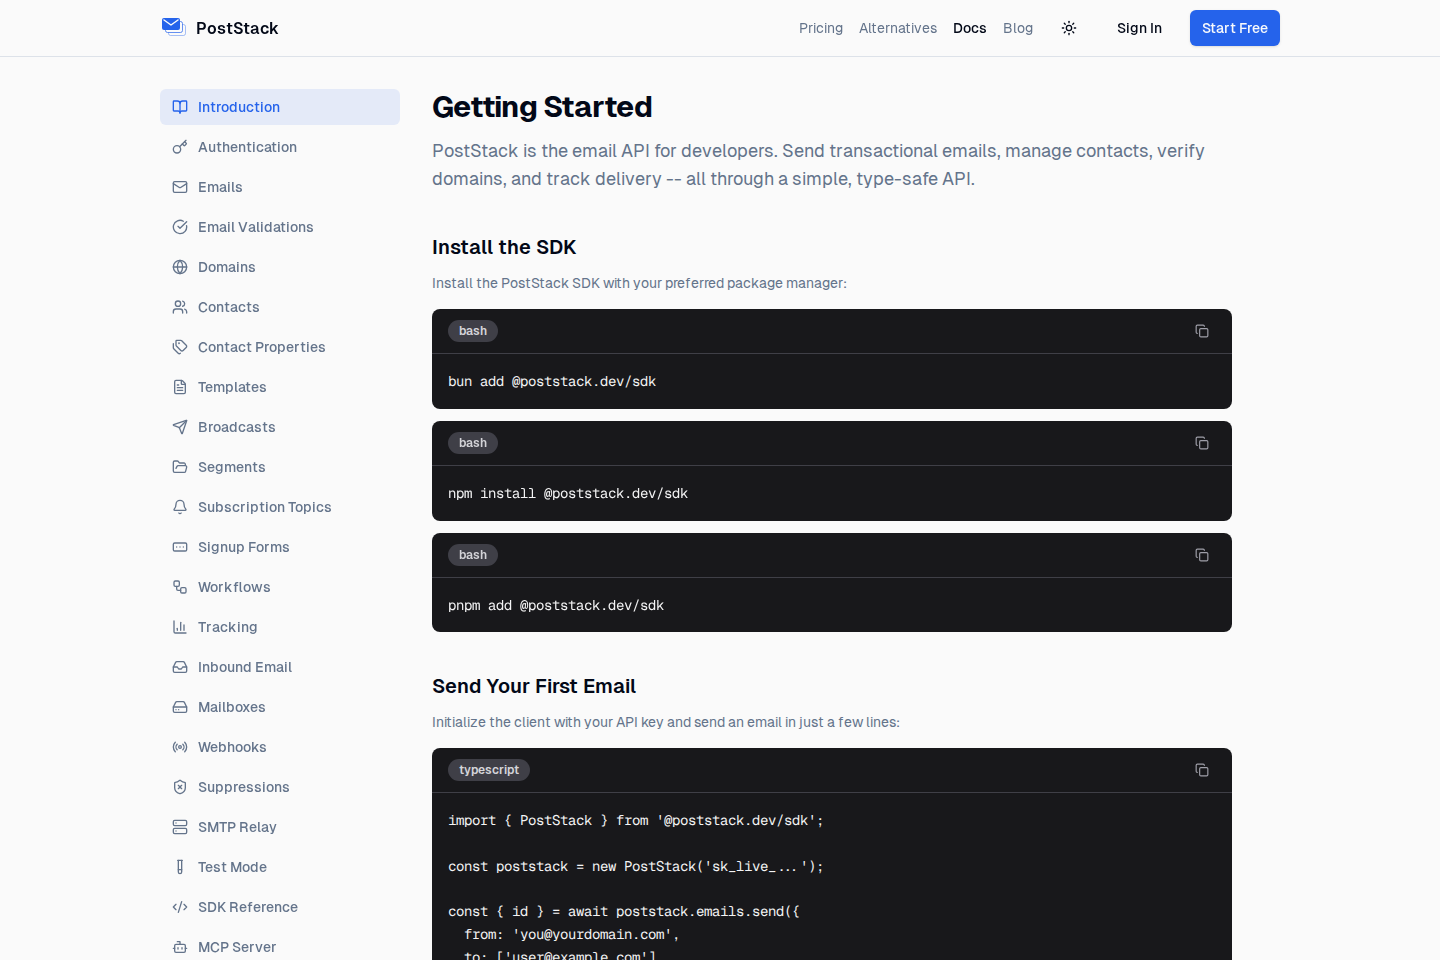1440x960 pixels.
Task: Click the SMTP Relay server icon
Action: 180,827
